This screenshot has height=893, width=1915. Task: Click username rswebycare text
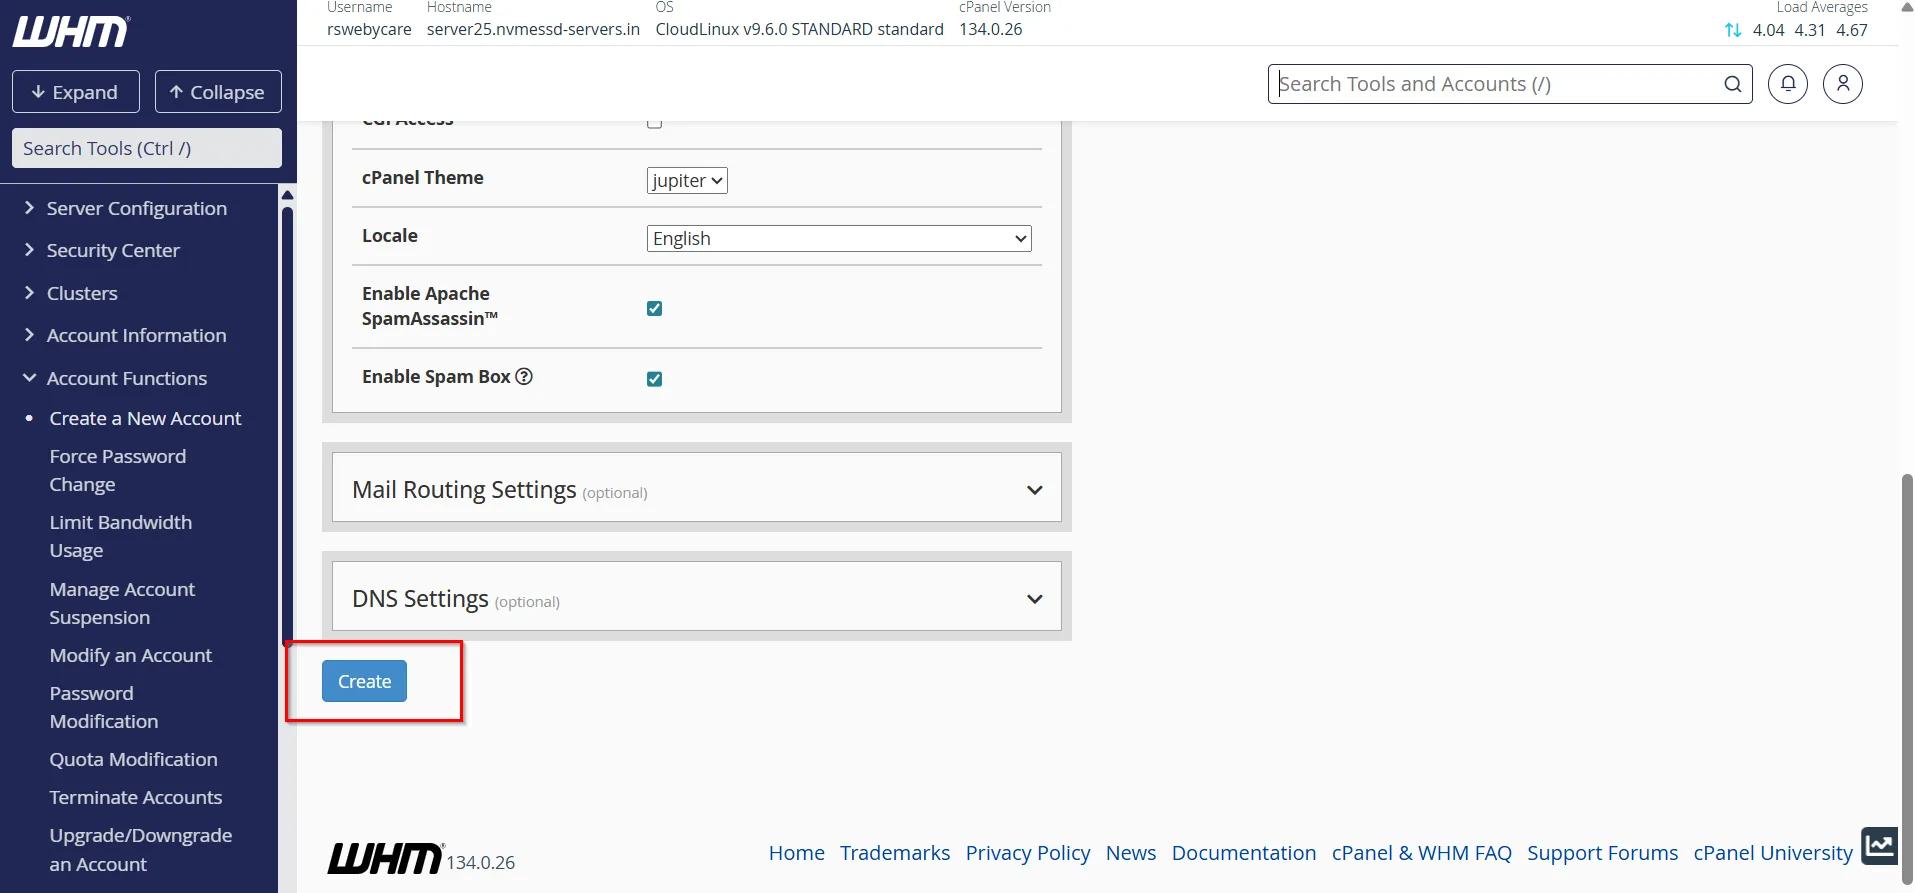point(369,29)
